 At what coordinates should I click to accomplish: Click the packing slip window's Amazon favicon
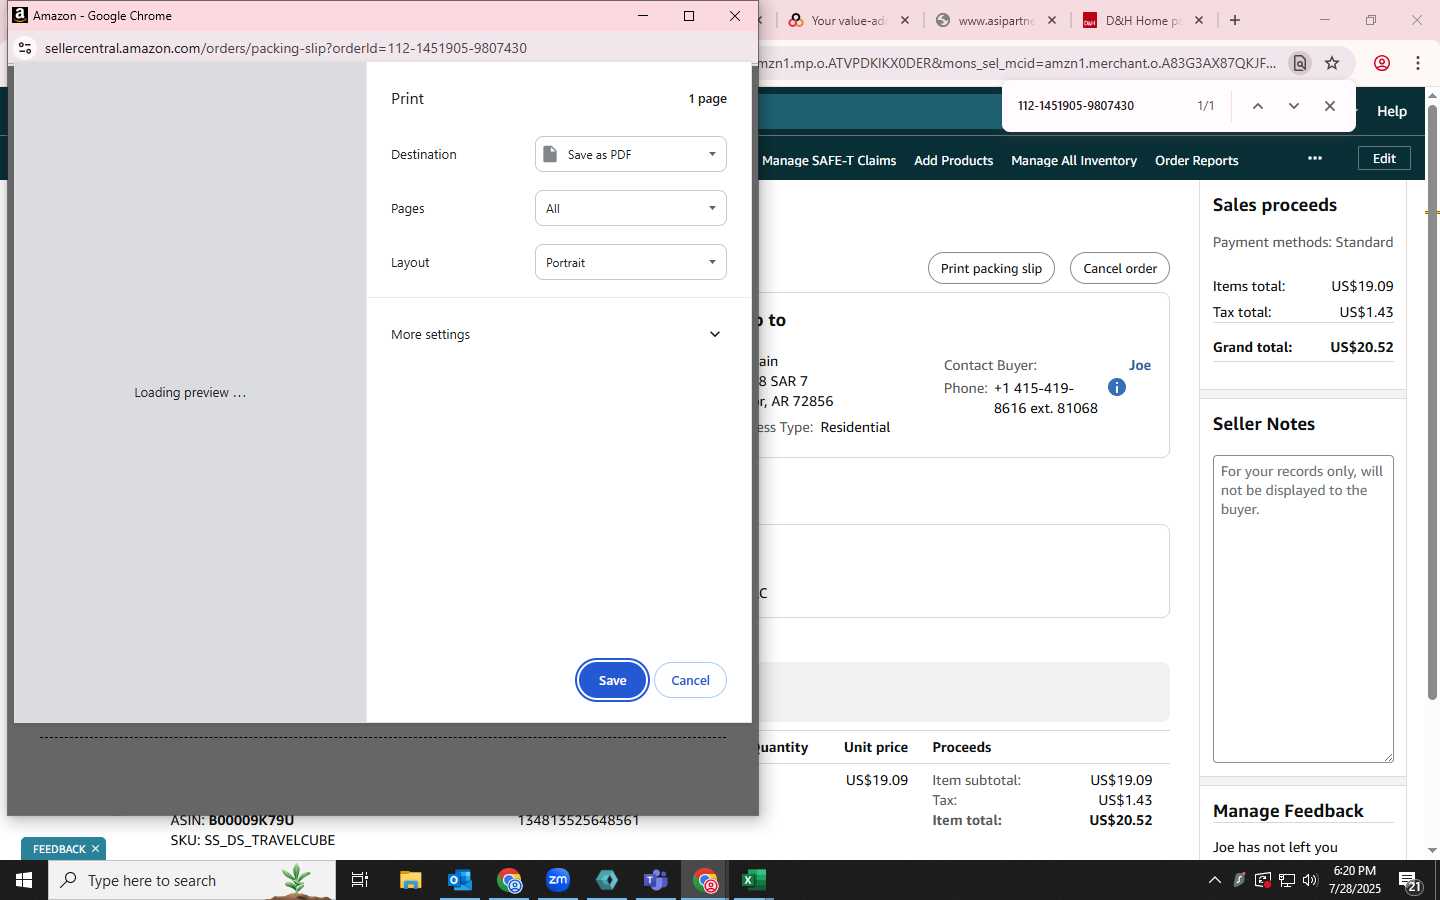click(20, 15)
